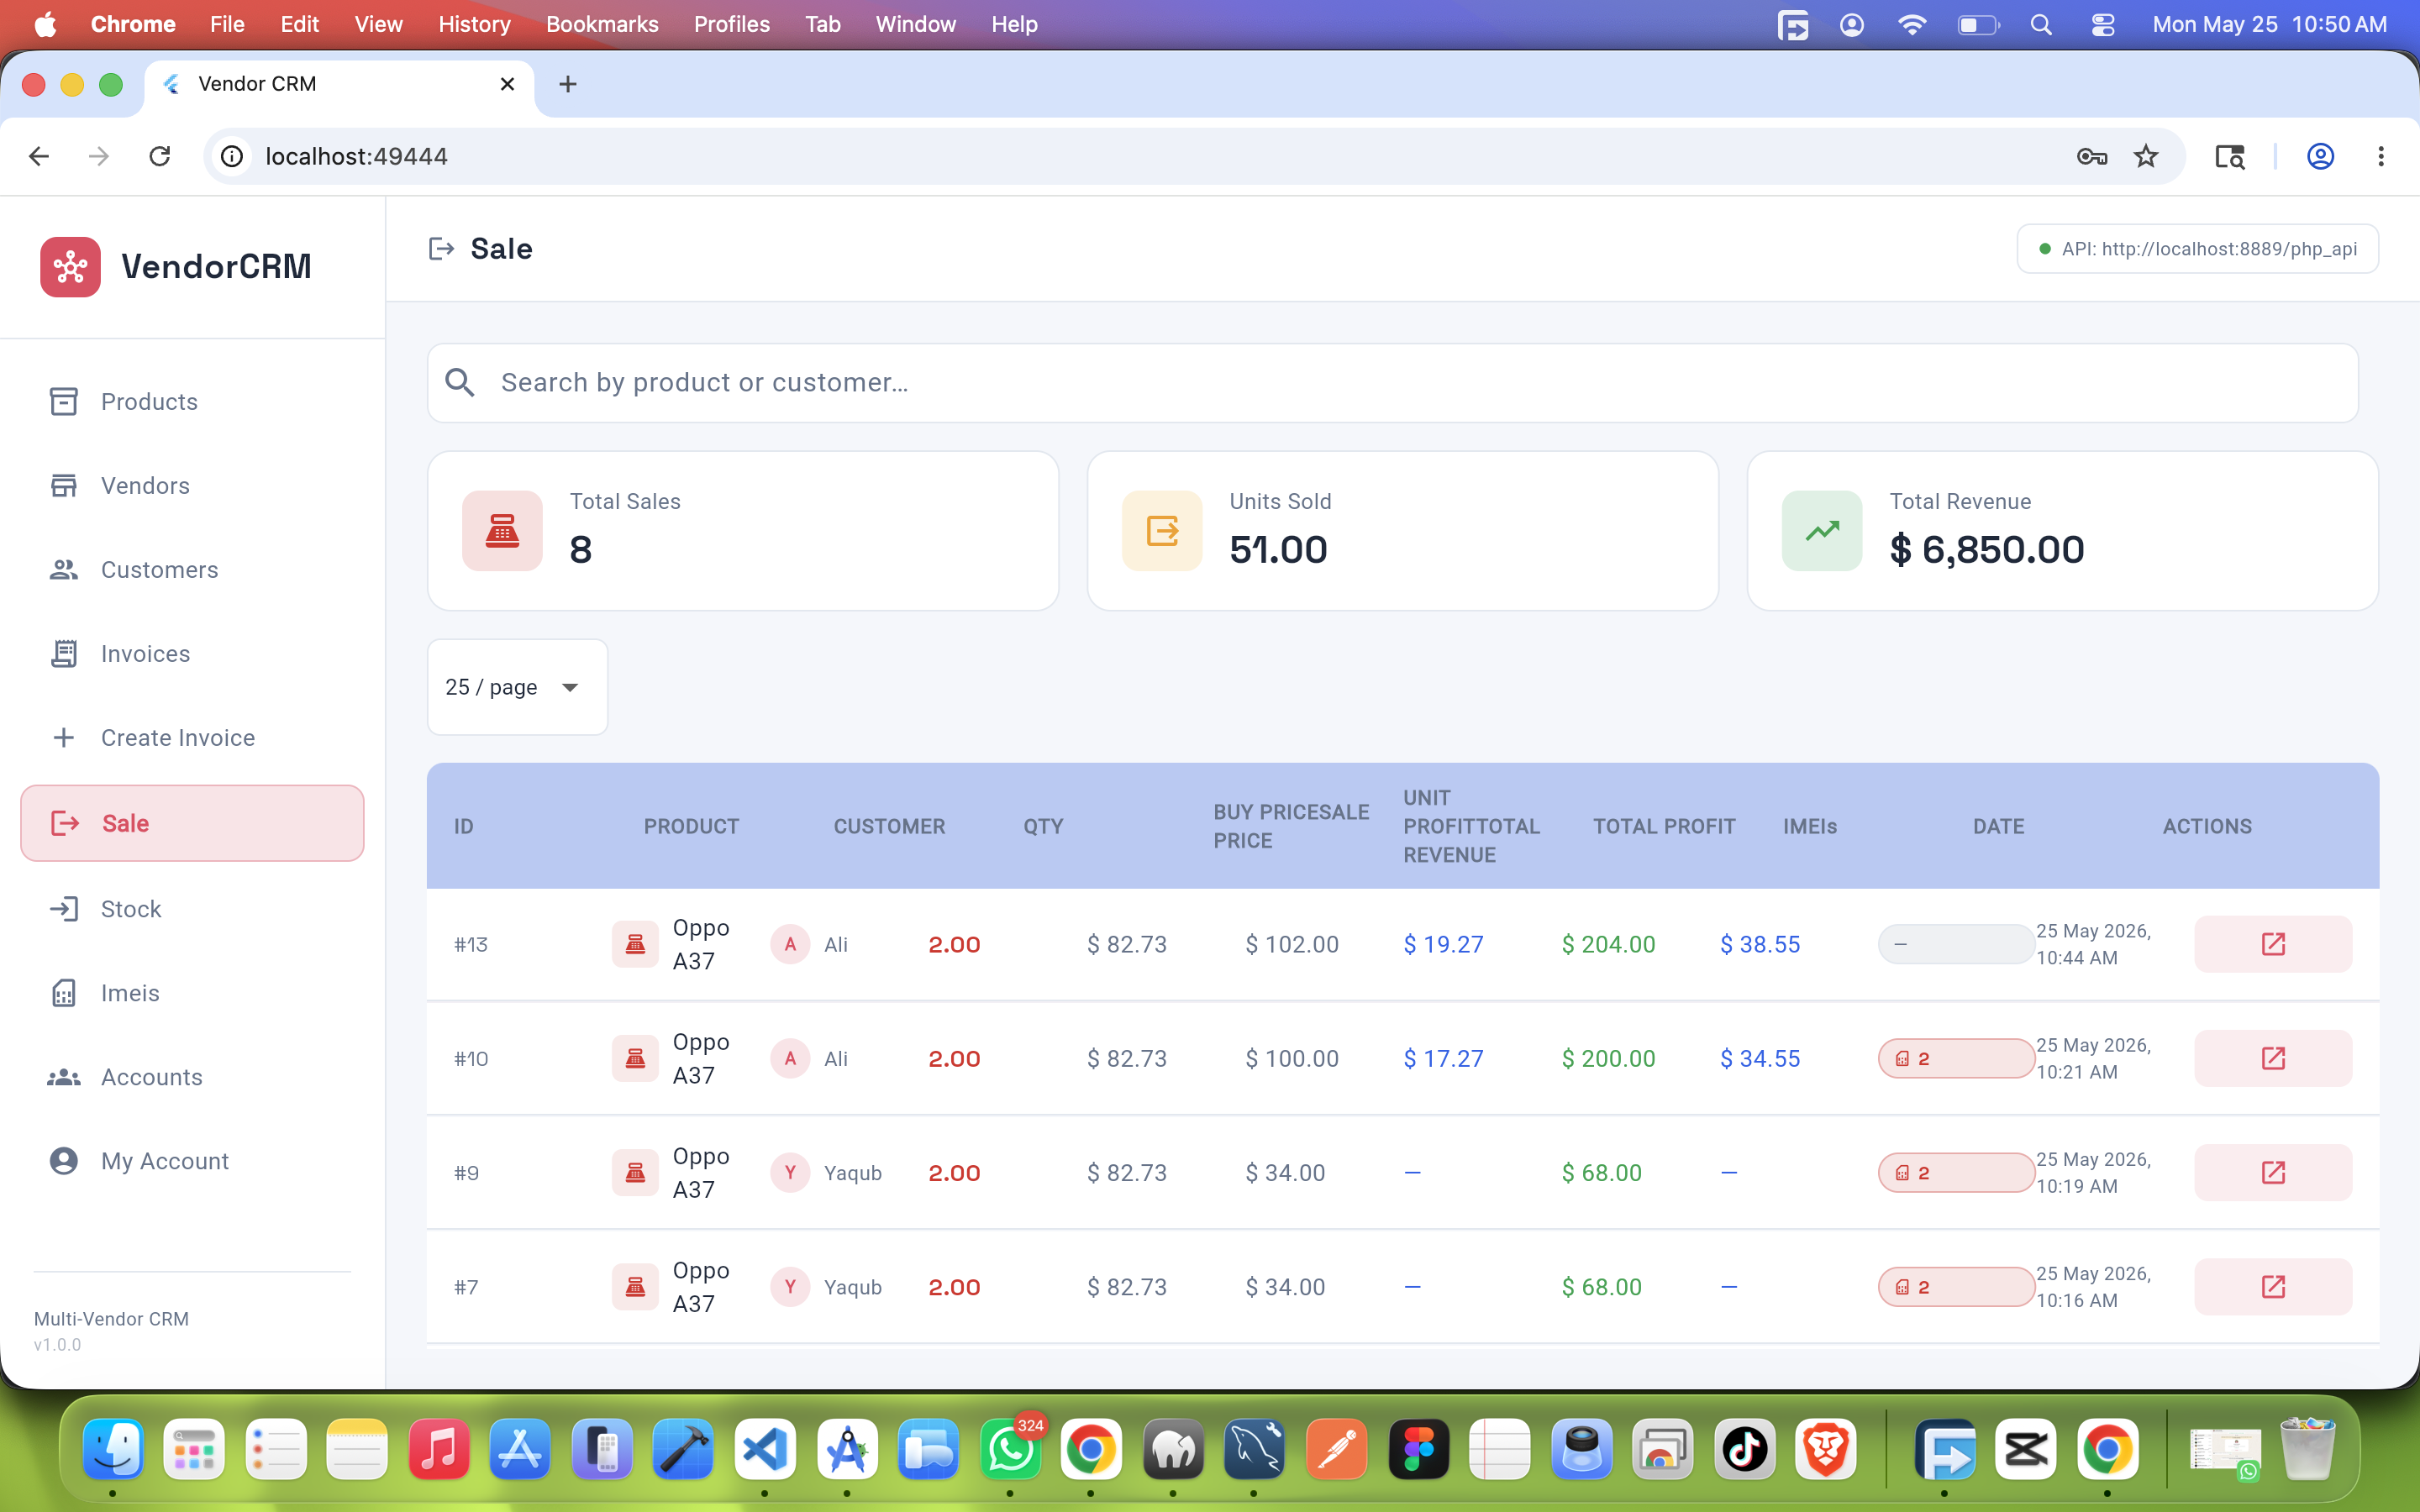Click the API status indicator badge
Viewport: 2420px width, 1512px height.
(2197, 249)
